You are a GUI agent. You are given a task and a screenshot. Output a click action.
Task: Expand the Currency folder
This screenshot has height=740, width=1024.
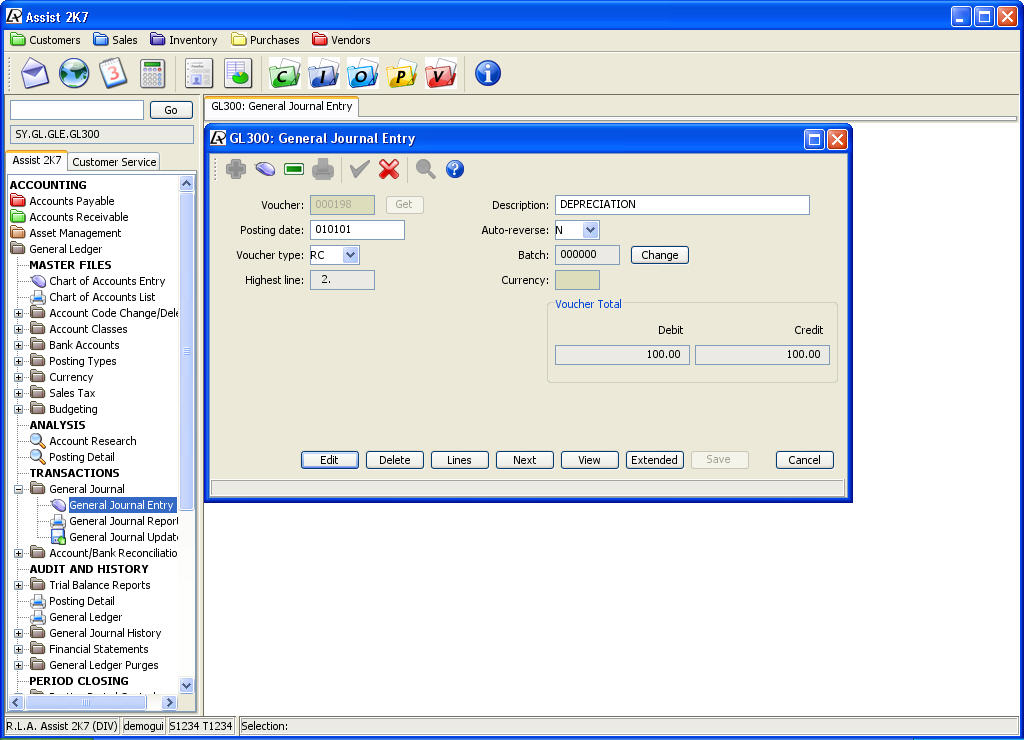coord(19,378)
